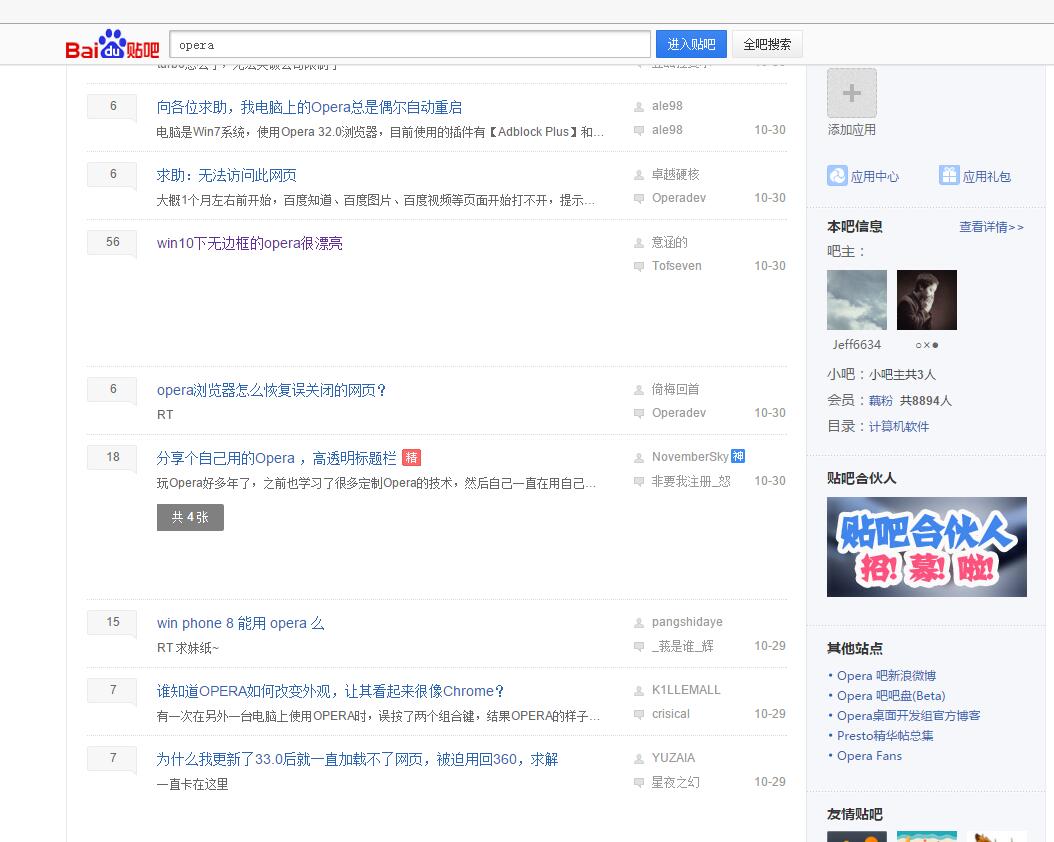Open the post win phone 8 能用 opera 么
Image resolution: width=1054 pixels, height=842 pixels.
[241, 623]
